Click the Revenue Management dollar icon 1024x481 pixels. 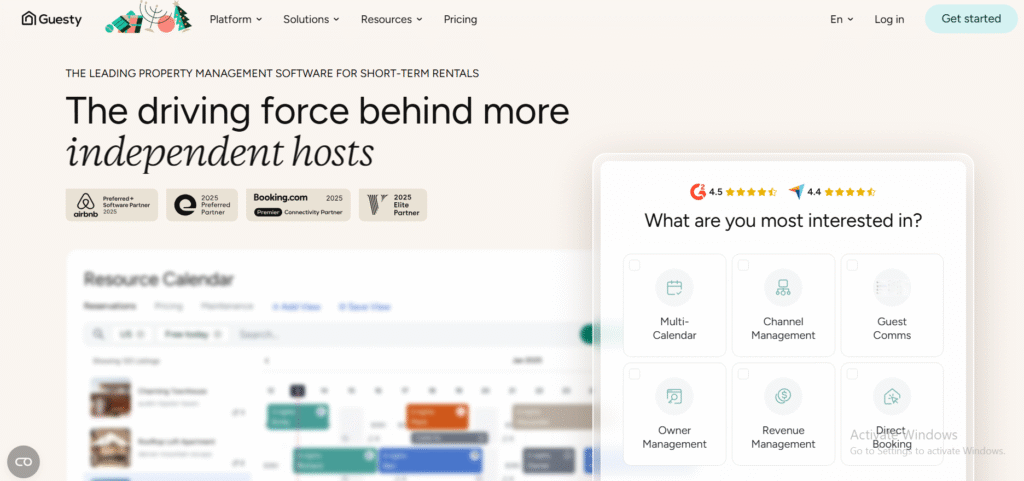783,396
